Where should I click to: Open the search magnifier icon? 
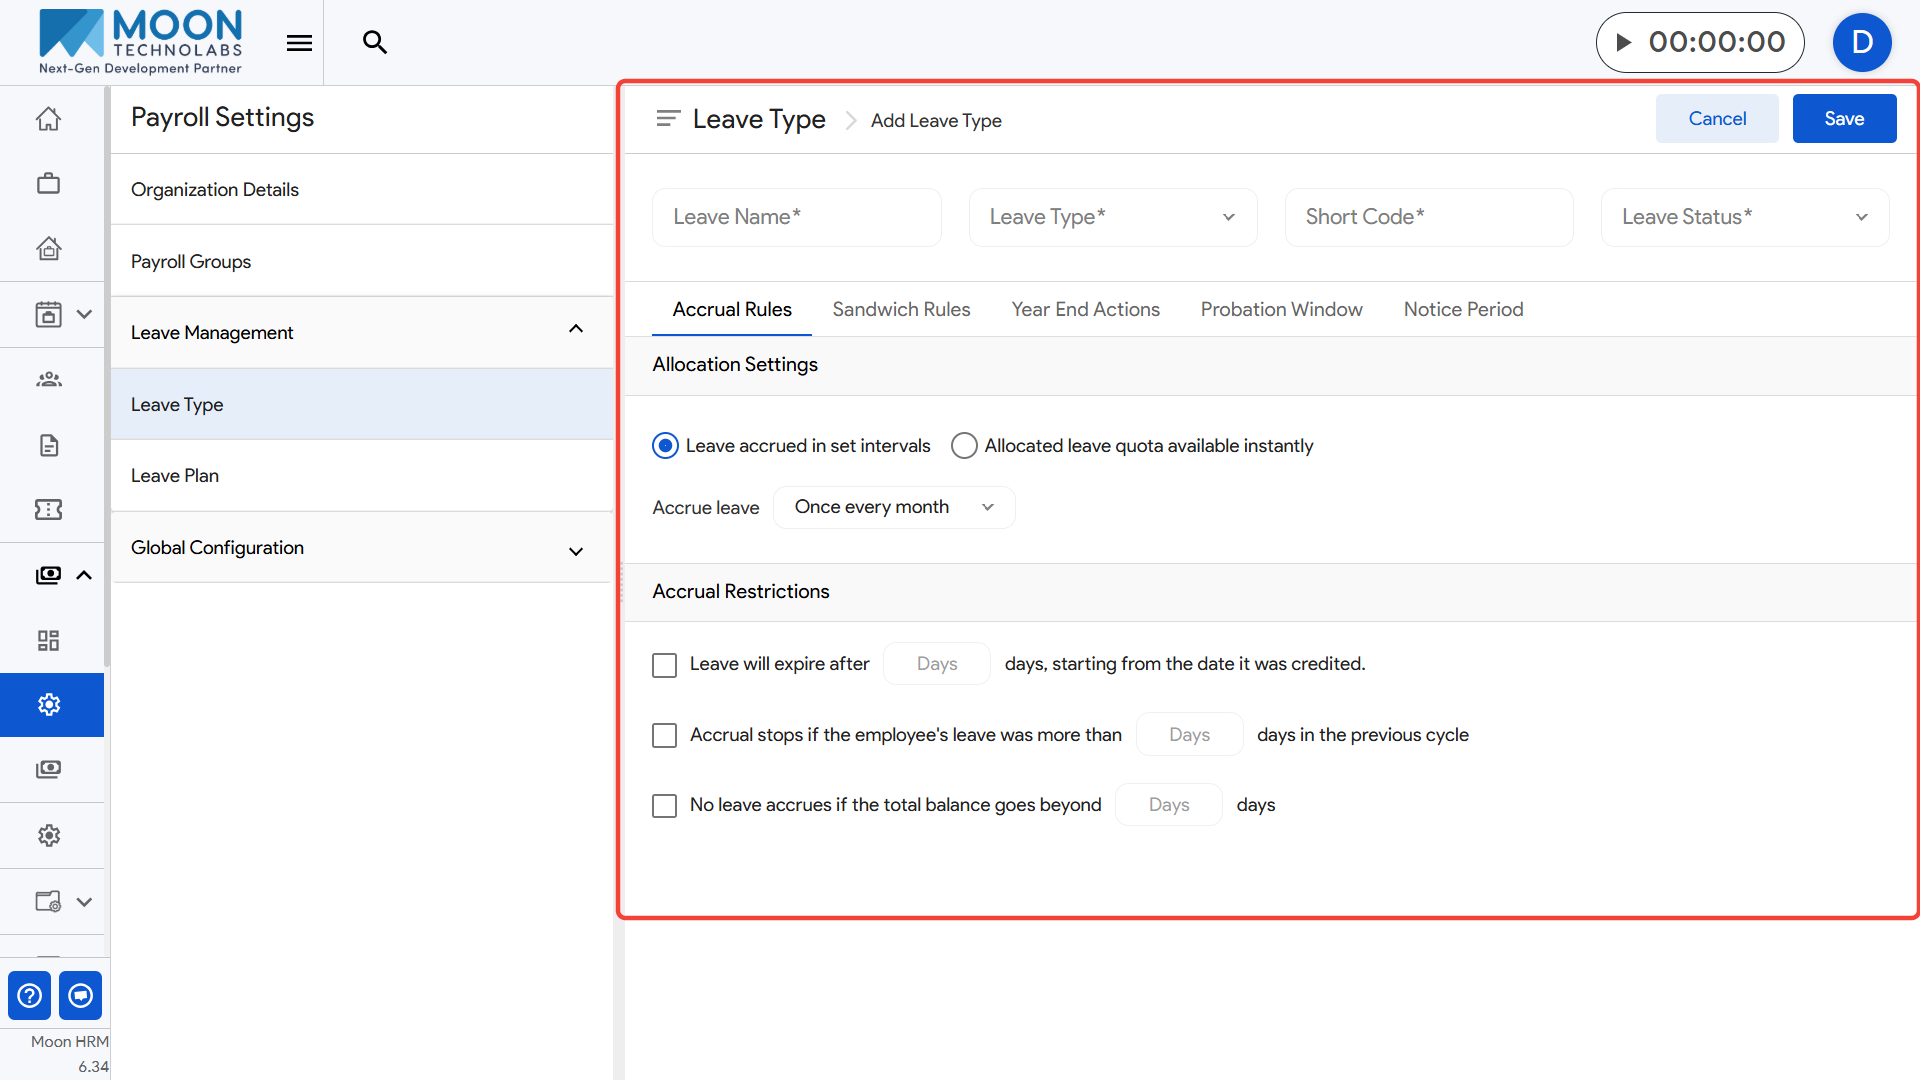[x=374, y=42]
